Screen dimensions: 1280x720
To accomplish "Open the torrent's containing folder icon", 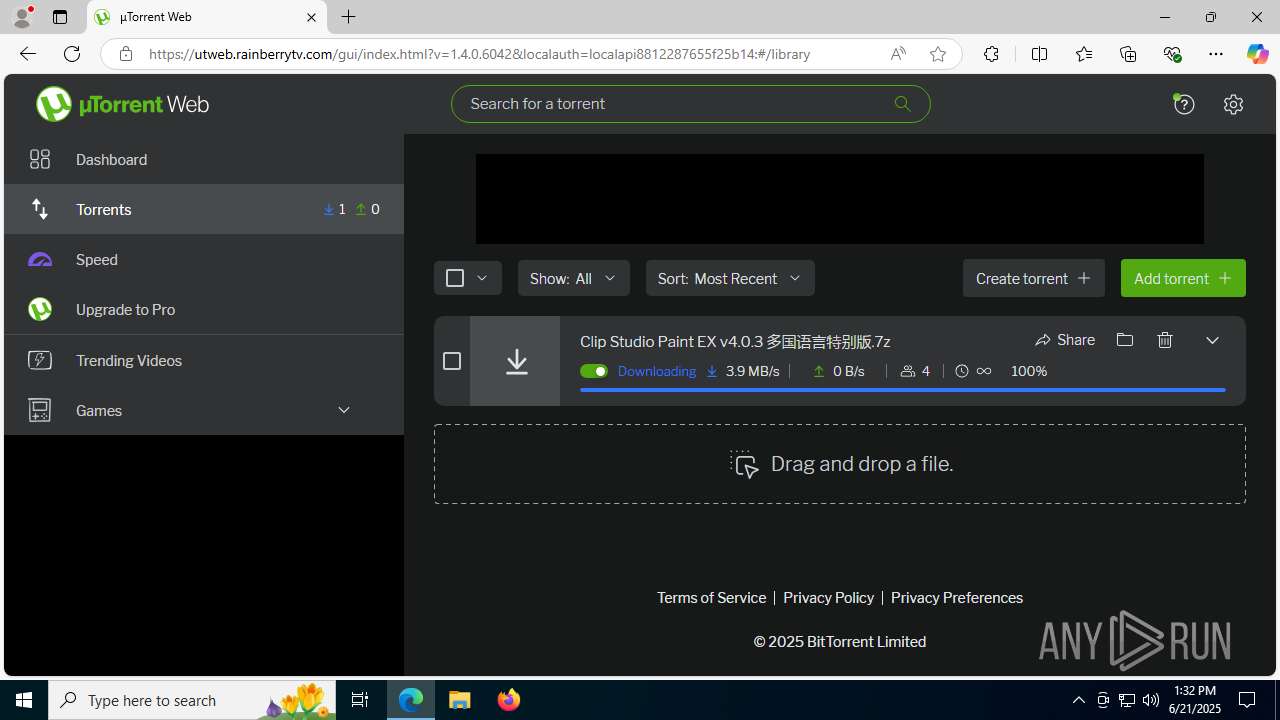I will click(1125, 340).
